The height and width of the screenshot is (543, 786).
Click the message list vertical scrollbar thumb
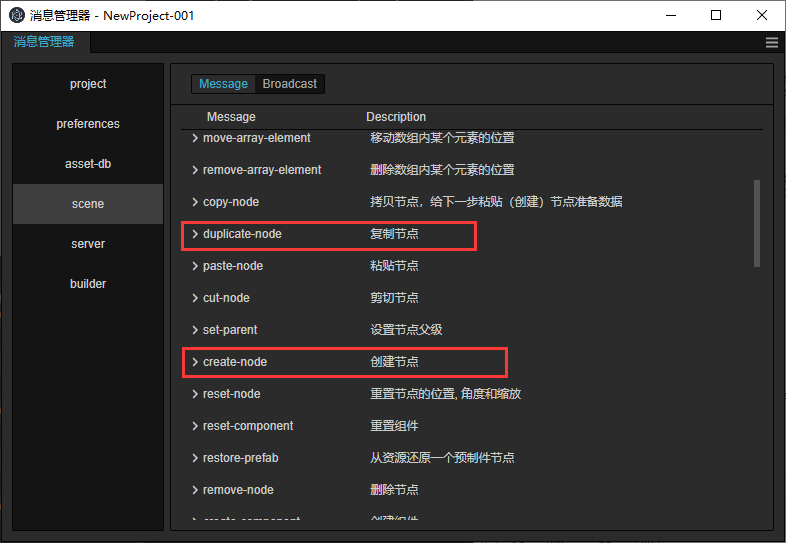(x=757, y=224)
